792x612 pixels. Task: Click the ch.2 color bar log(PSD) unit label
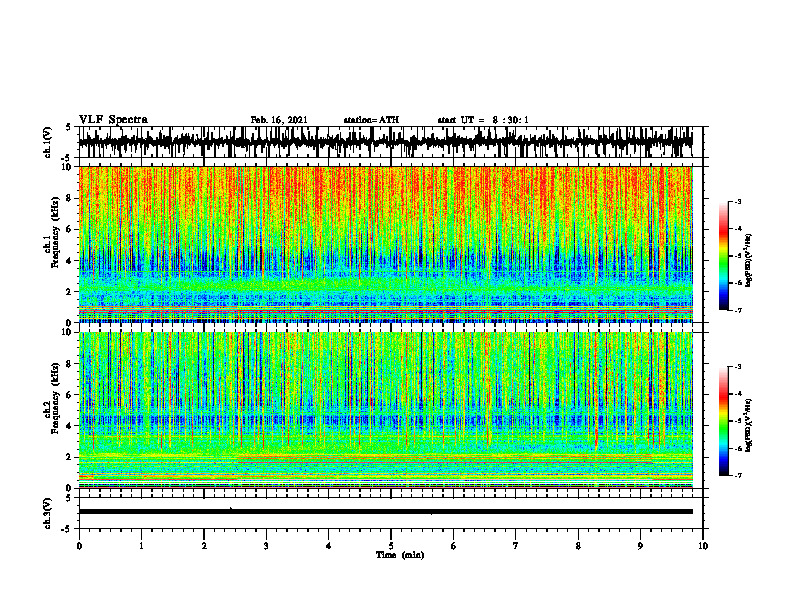[x=749, y=426]
